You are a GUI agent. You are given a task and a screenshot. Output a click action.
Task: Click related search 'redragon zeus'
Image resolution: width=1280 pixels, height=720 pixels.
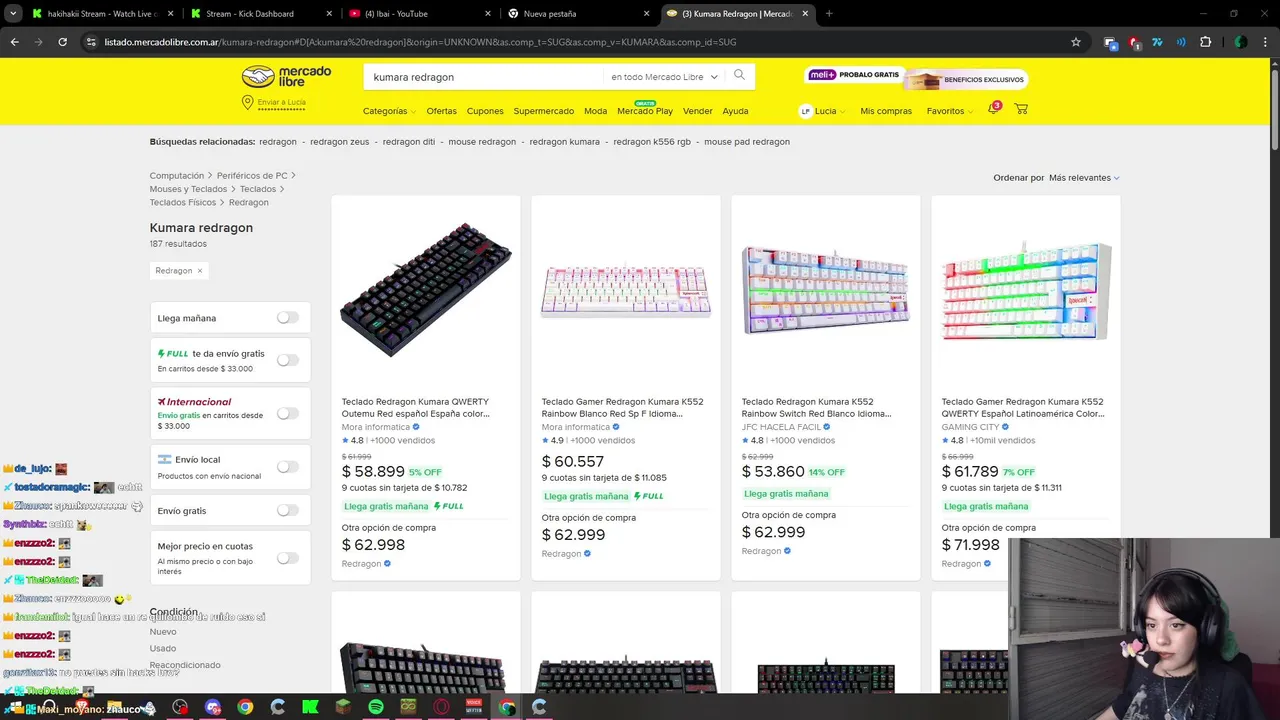point(339,142)
